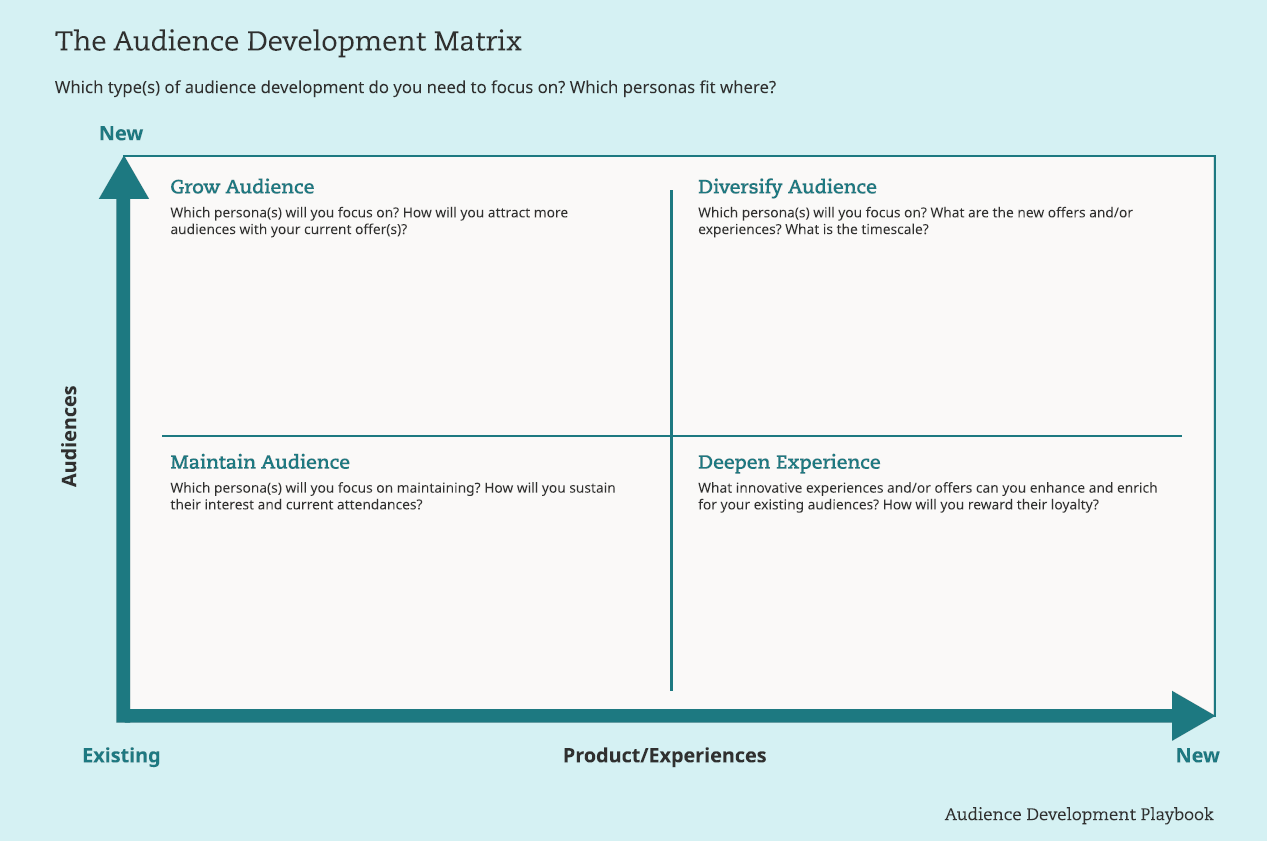1267x841 pixels.
Task: Click the right-pointing arrowhead on the Product/Experiences axis
Action: [x=1192, y=715]
